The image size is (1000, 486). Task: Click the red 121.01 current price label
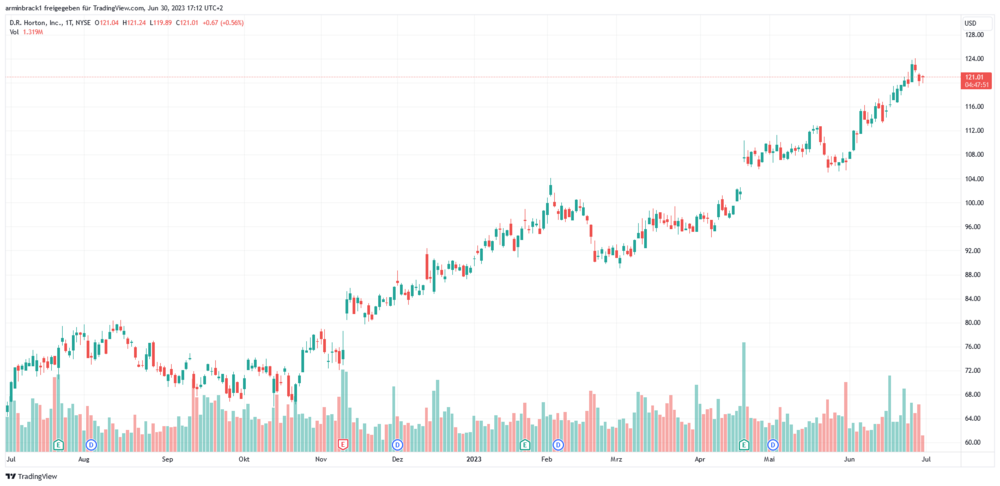coord(974,77)
